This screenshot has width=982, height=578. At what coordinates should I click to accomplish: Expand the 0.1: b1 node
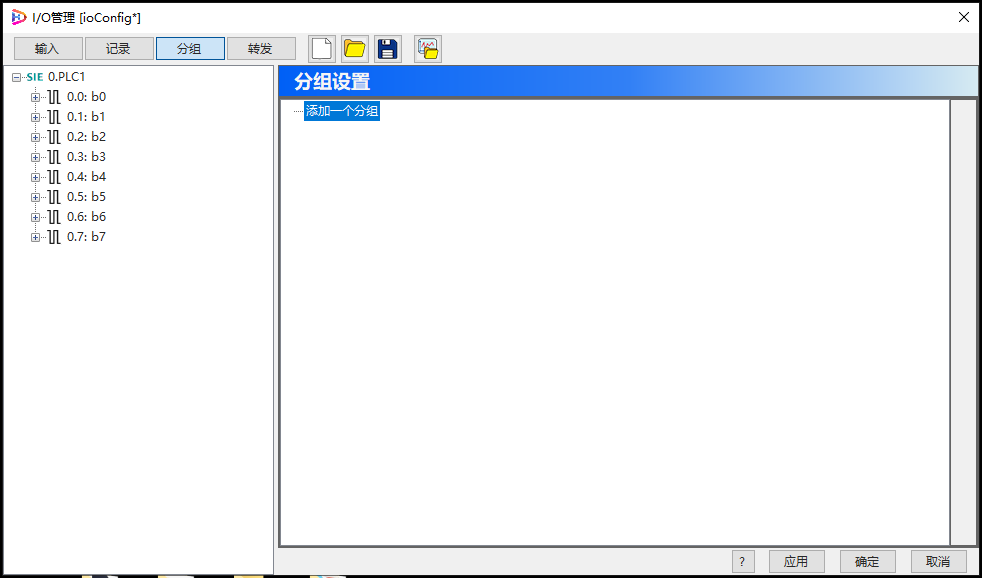36,118
